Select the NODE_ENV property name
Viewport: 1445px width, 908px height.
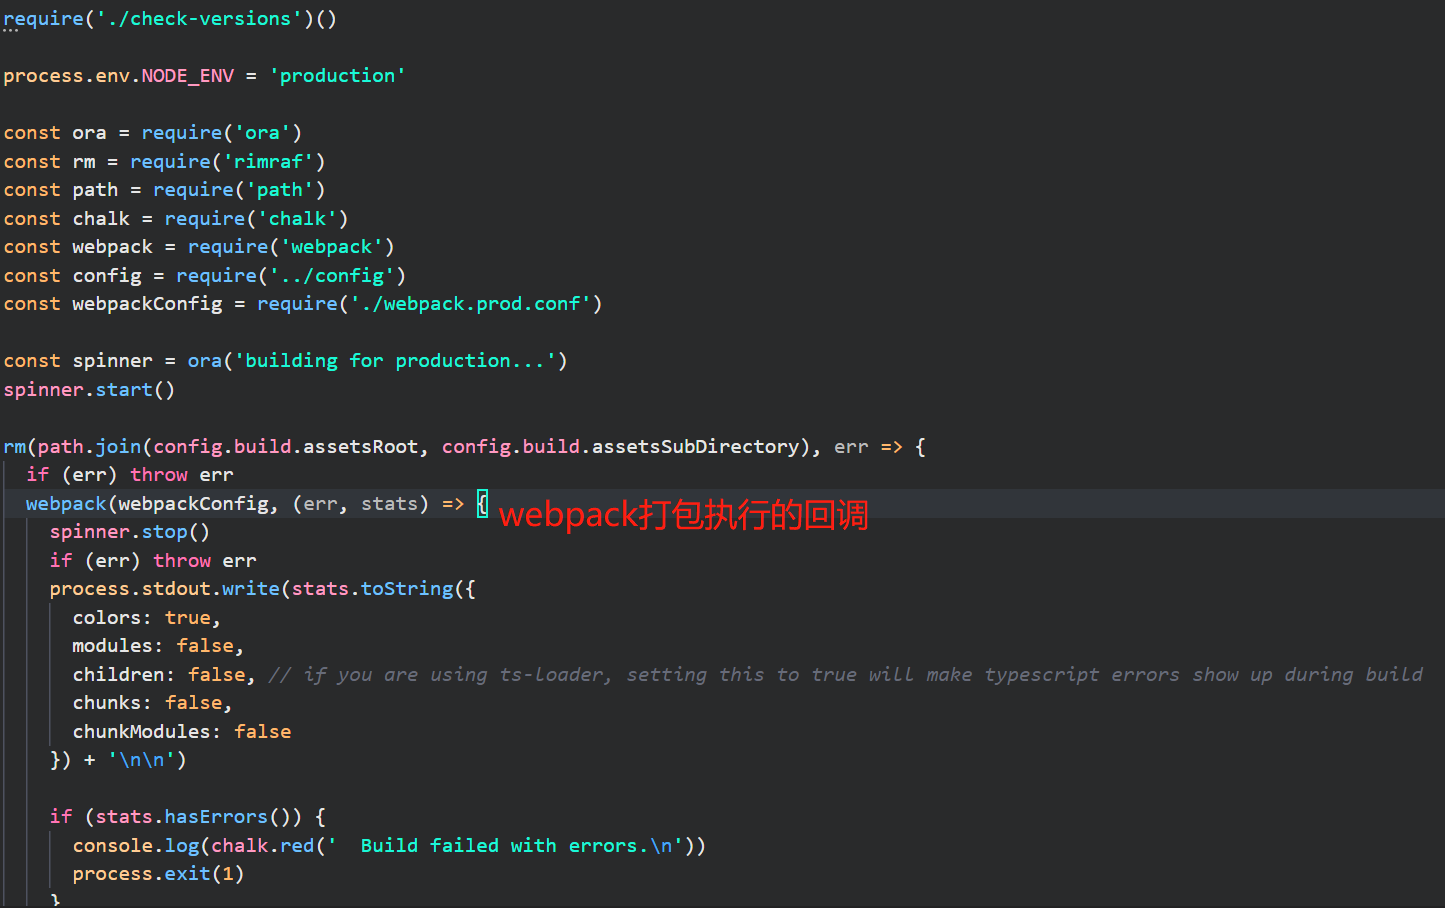pos(187,76)
